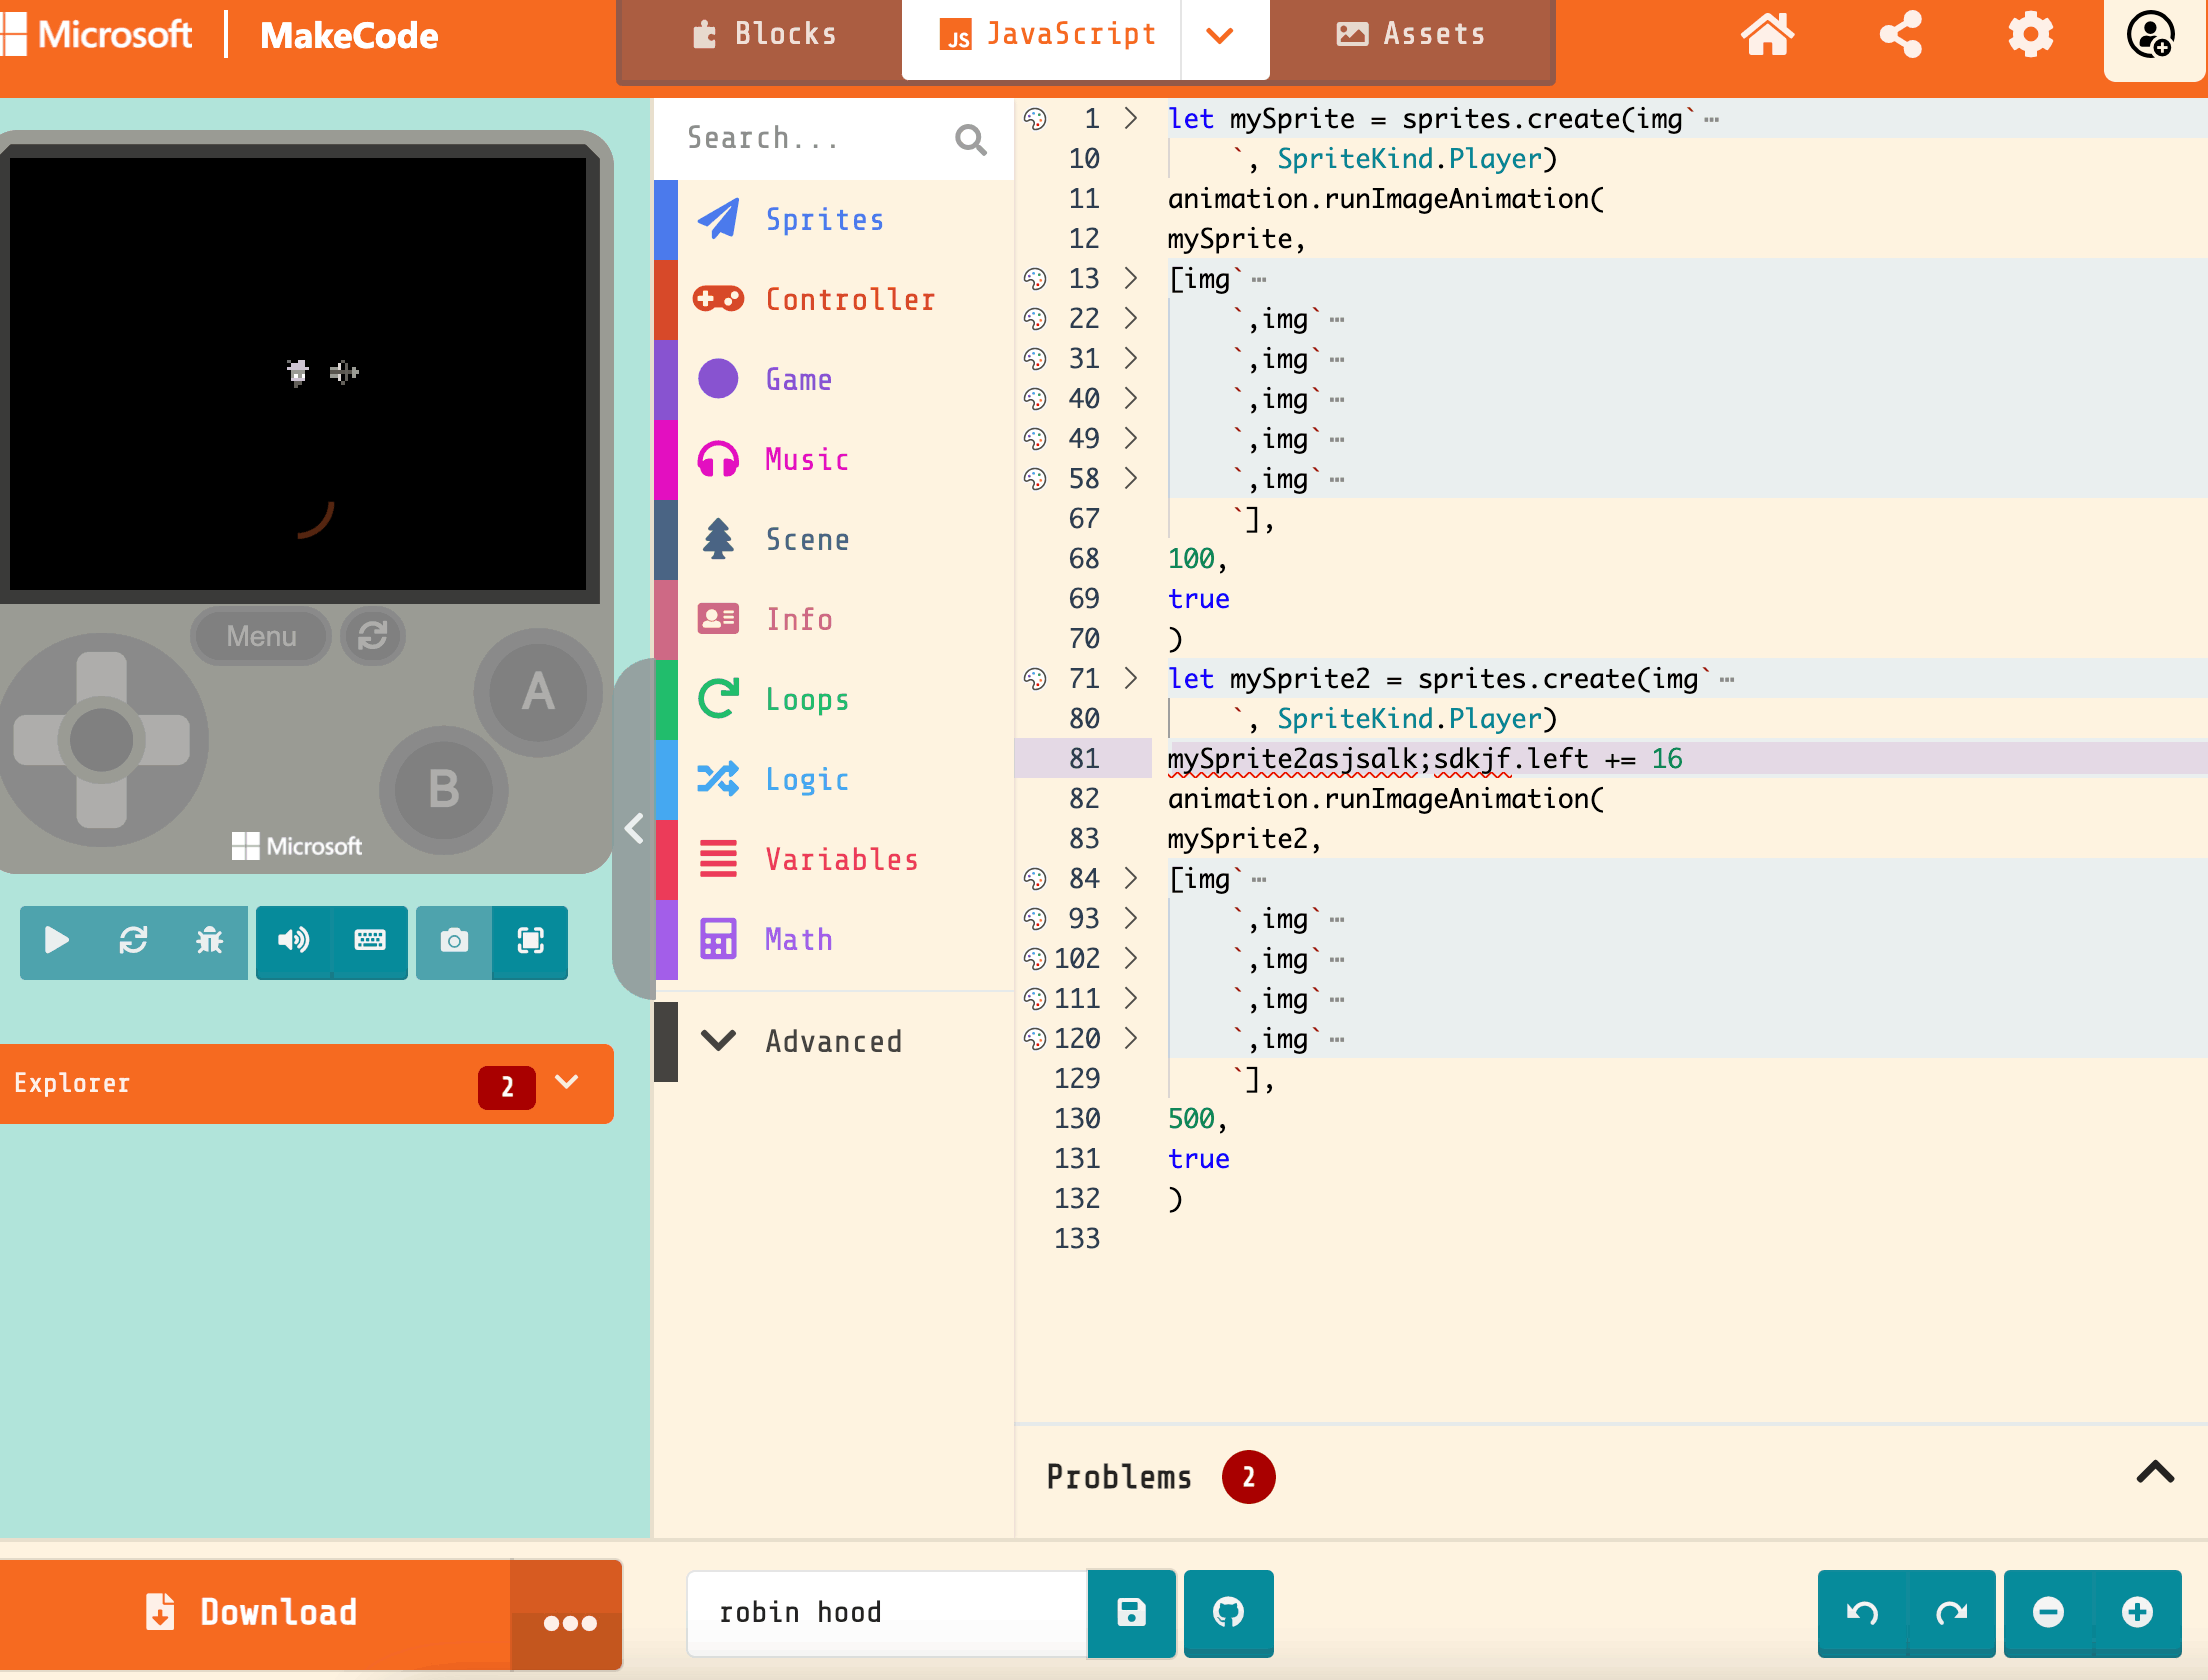The width and height of the screenshot is (2208, 1680).
Task: Switch to the Assets tab
Action: pyautogui.click(x=1410, y=36)
